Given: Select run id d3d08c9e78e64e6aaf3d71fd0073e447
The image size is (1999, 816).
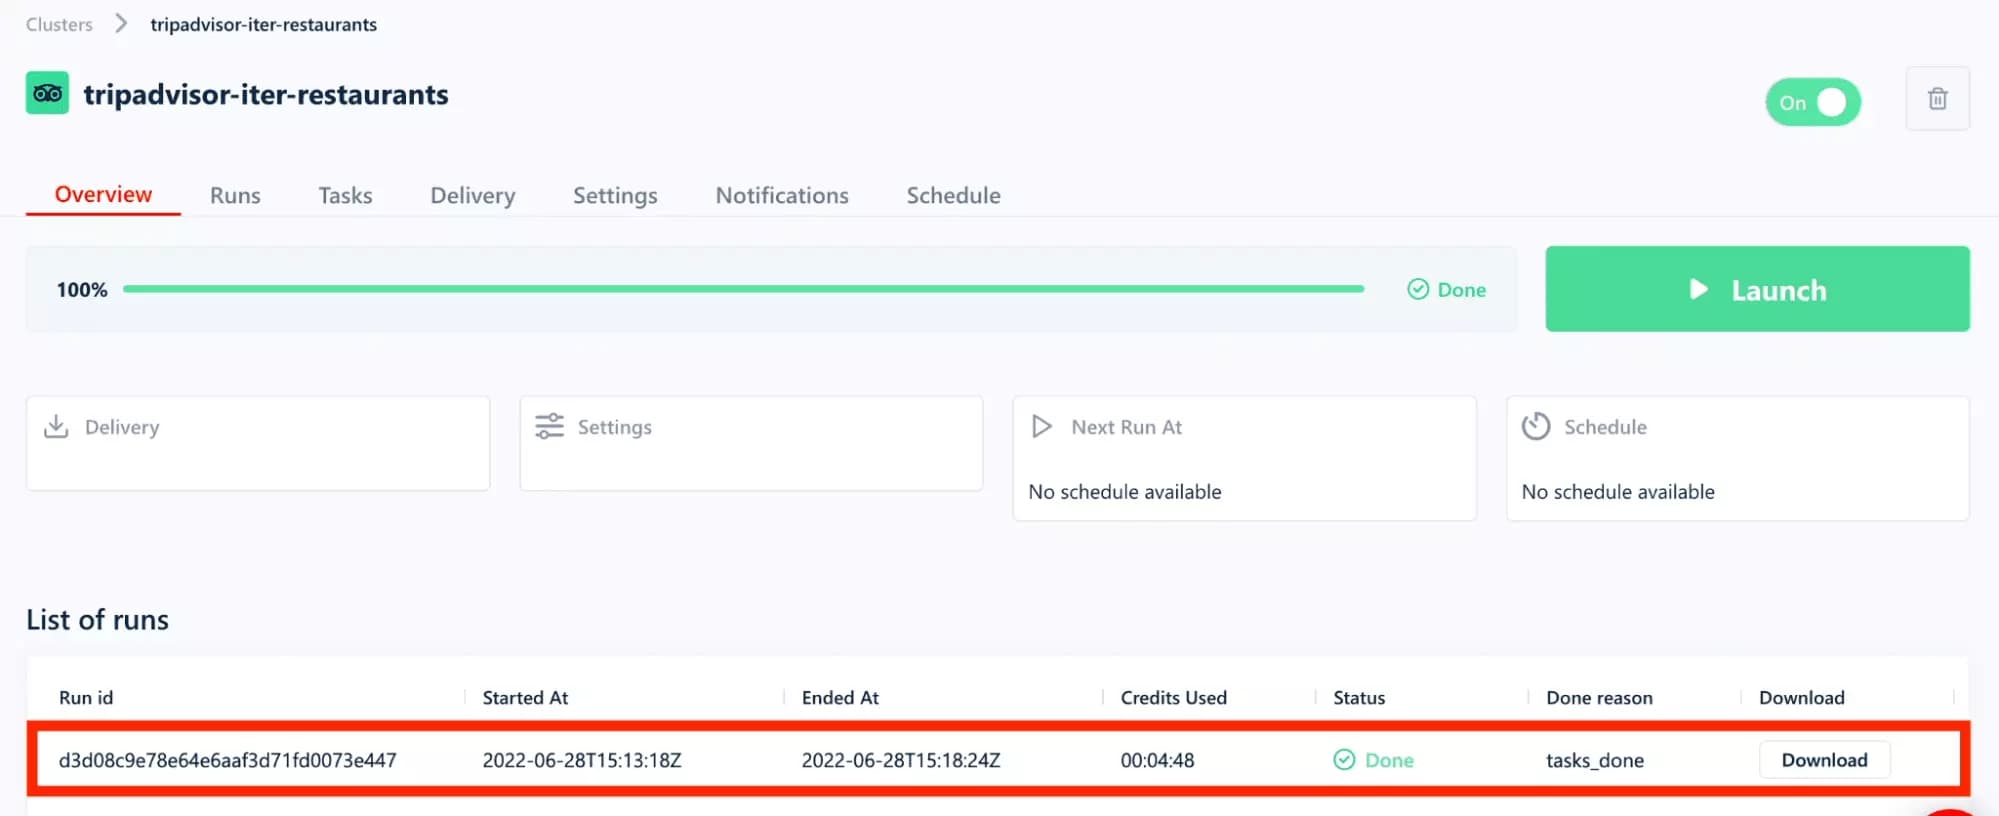Looking at the screenshot, I should click(x=227, y=760).
